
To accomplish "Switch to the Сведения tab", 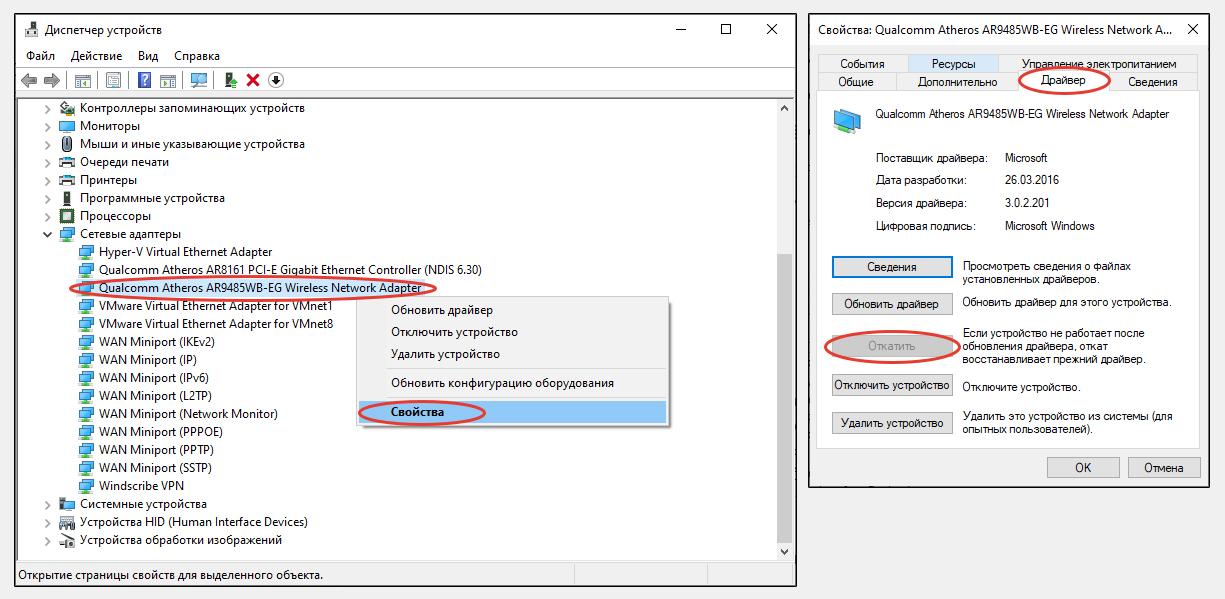I will click(x=1152, y=82).
